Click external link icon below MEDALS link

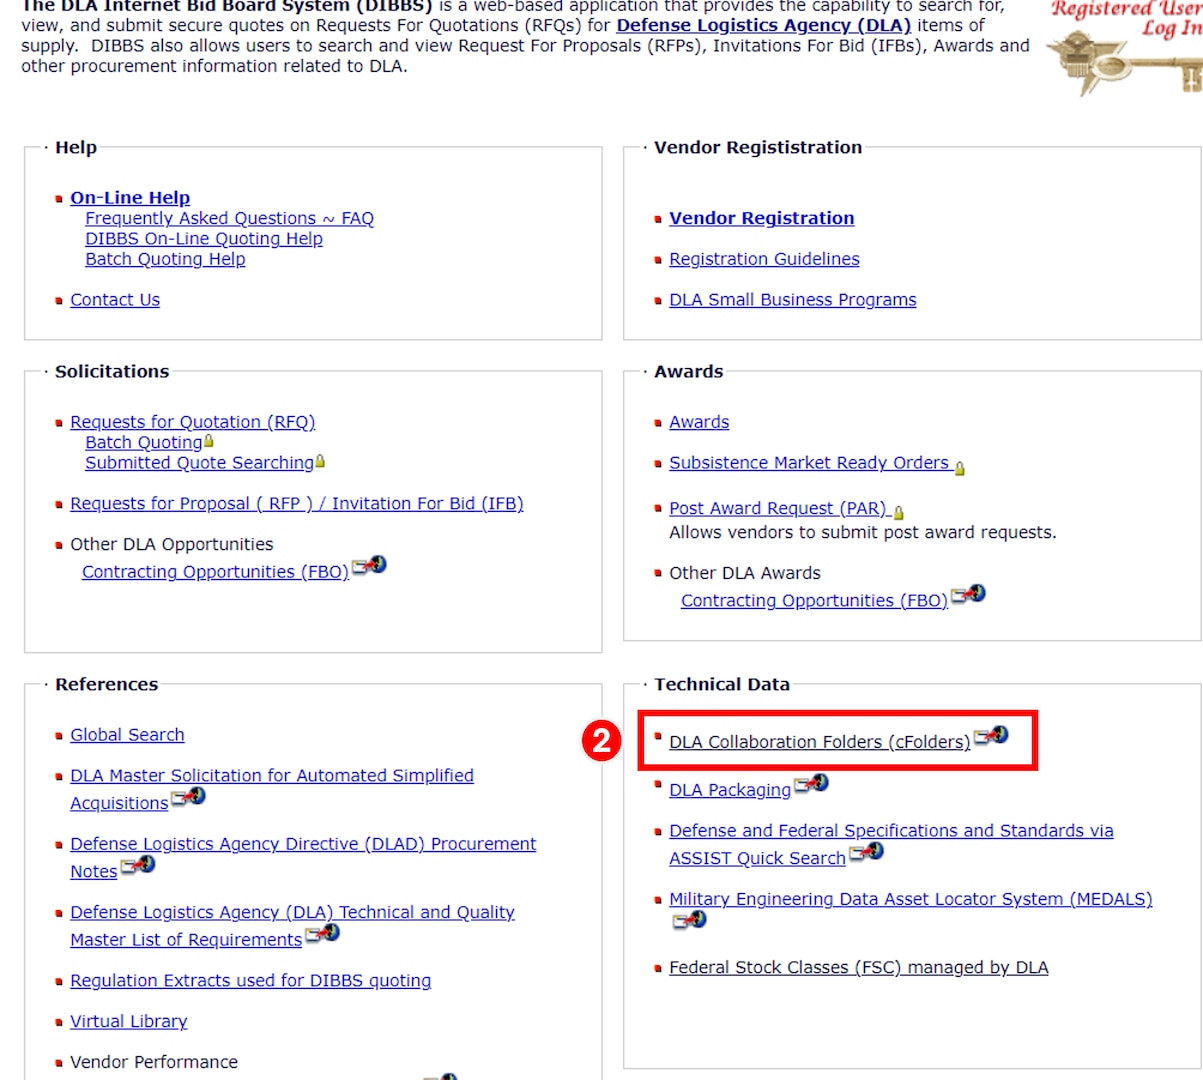tap(690, 920)
